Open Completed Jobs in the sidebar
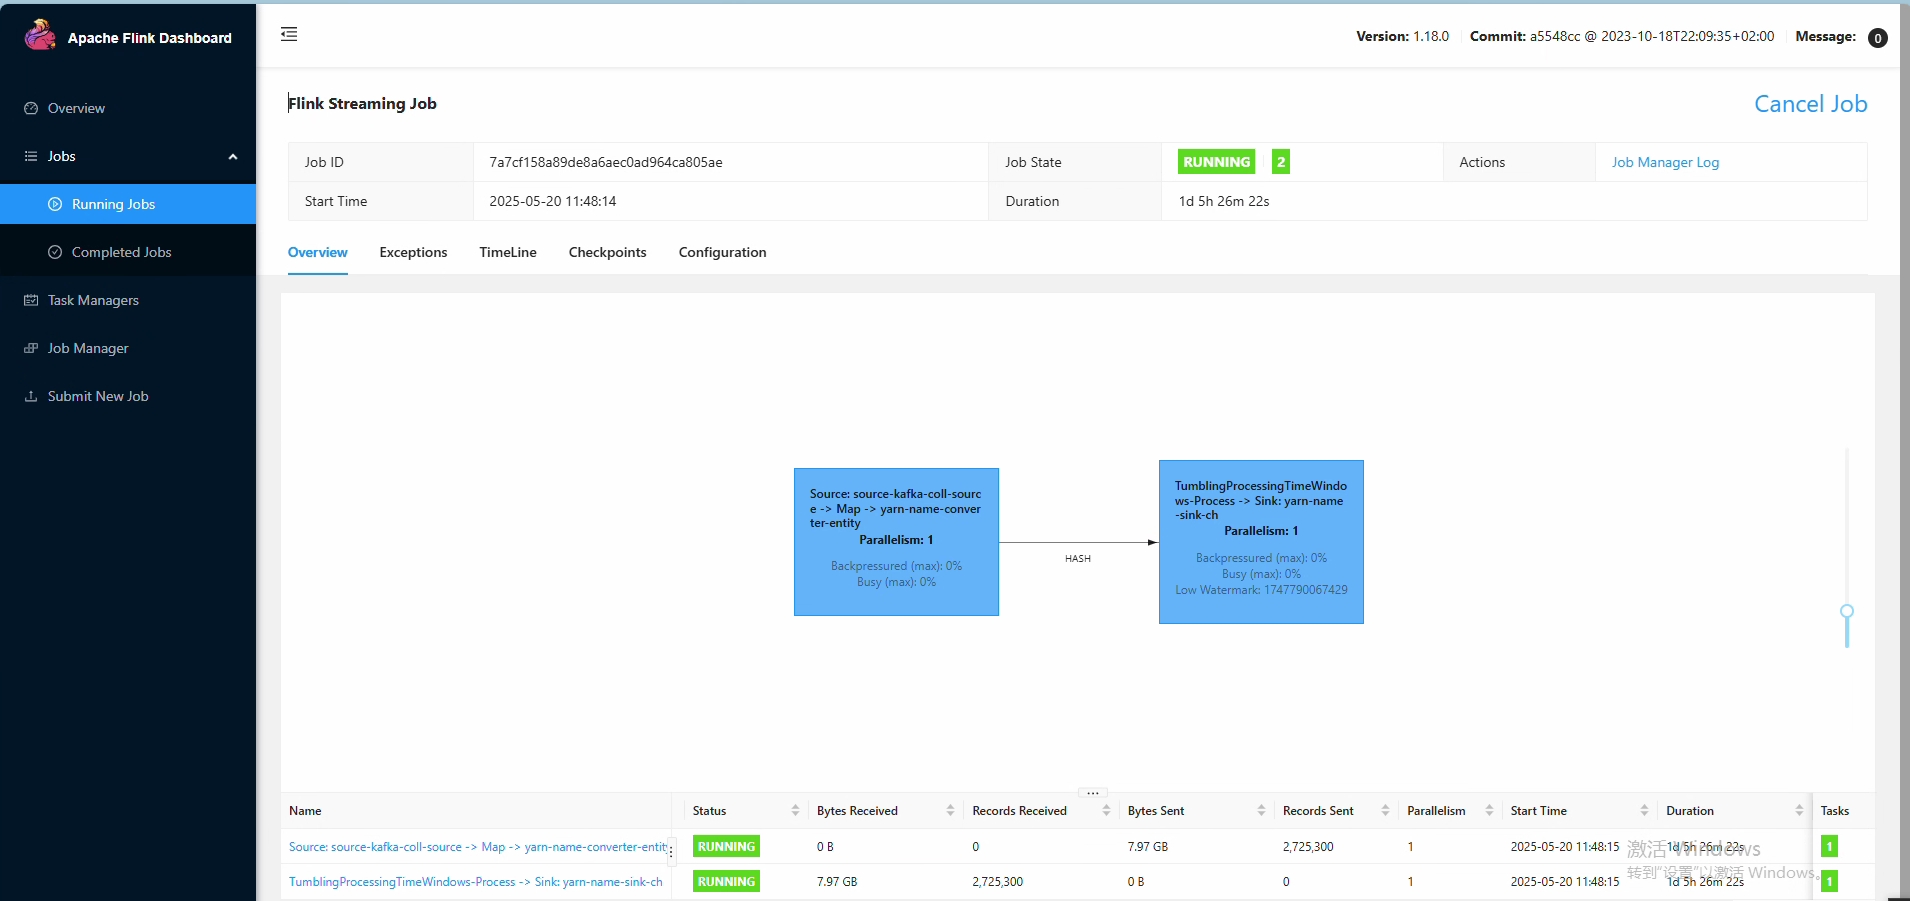 coord(128,252)
